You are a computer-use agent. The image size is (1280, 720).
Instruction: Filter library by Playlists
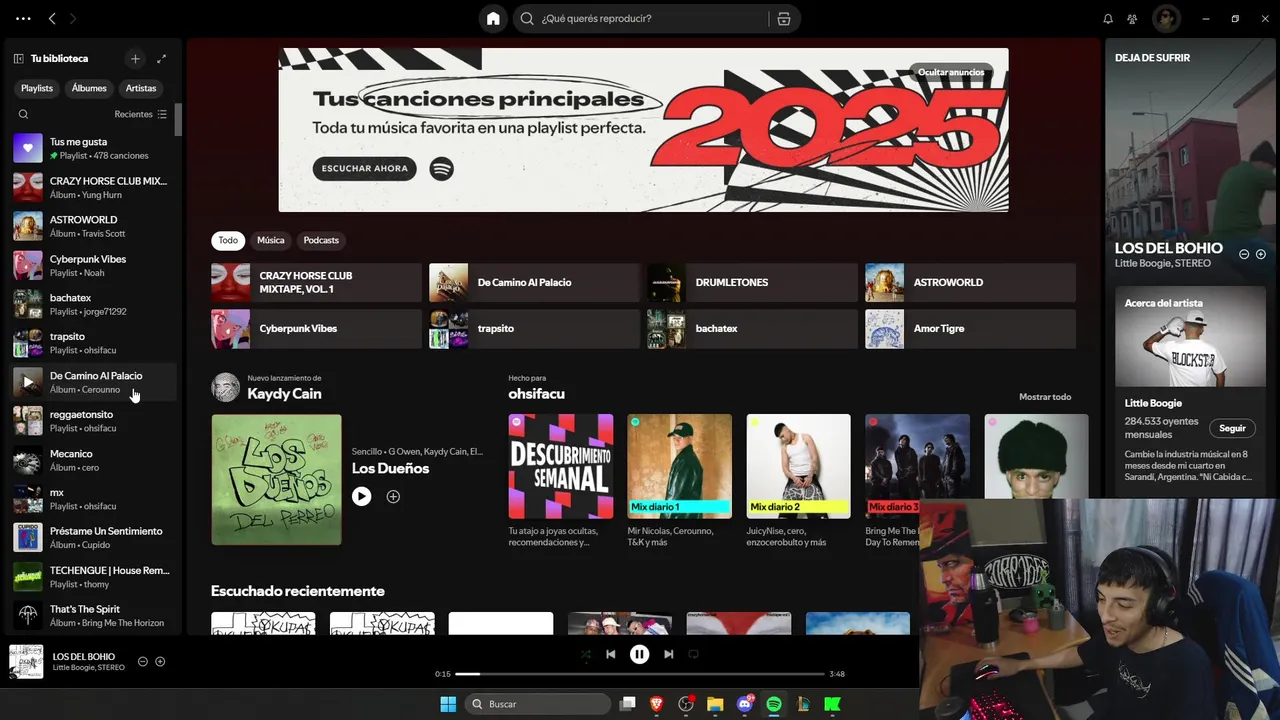tap(37, 88)
